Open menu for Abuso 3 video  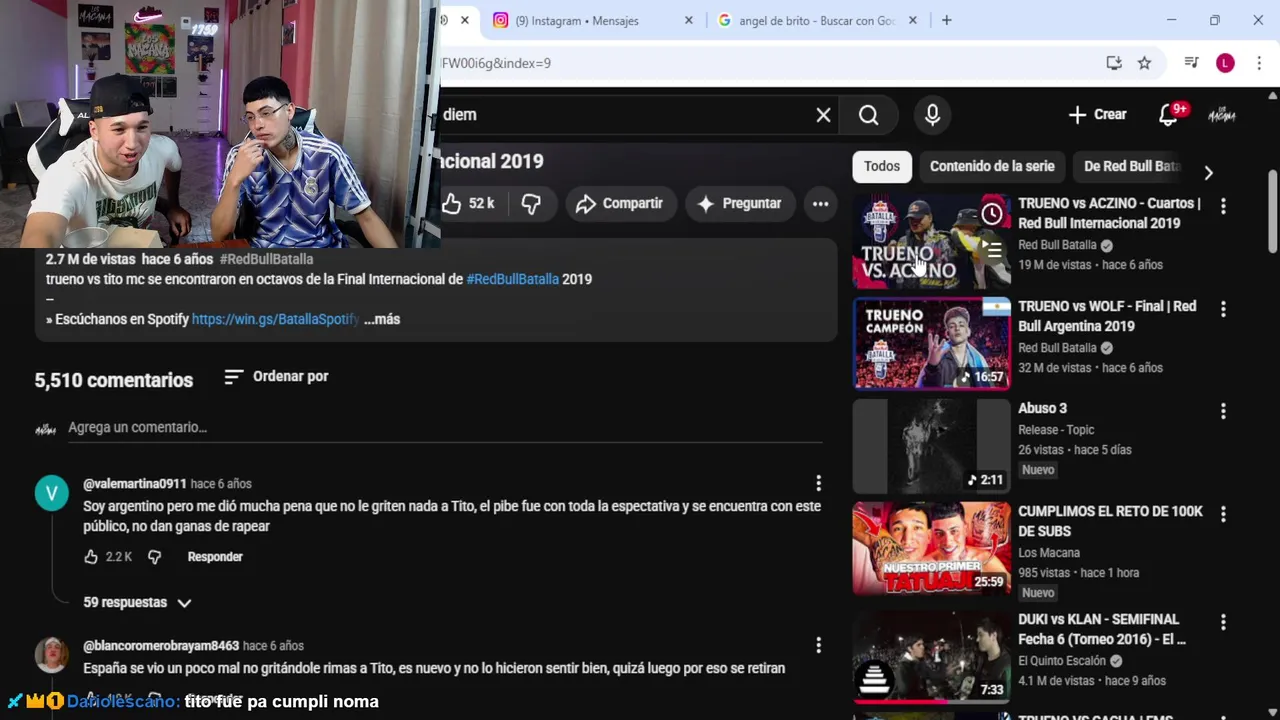point(1223,411)
